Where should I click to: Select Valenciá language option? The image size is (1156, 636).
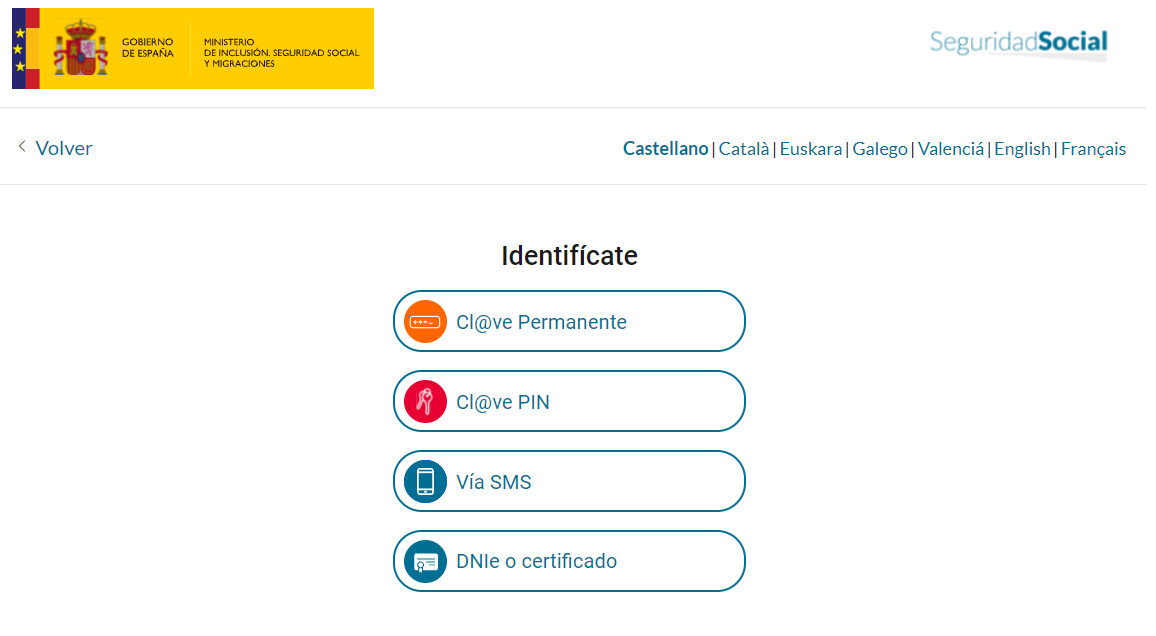[x=951, y=149]
